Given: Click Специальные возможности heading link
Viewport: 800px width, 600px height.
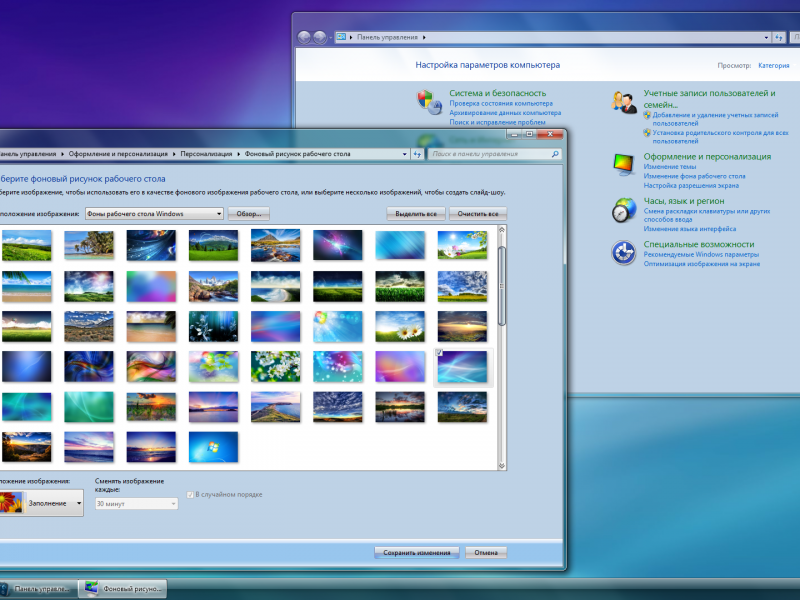Looking at the screenshot, I should point(698,244).
